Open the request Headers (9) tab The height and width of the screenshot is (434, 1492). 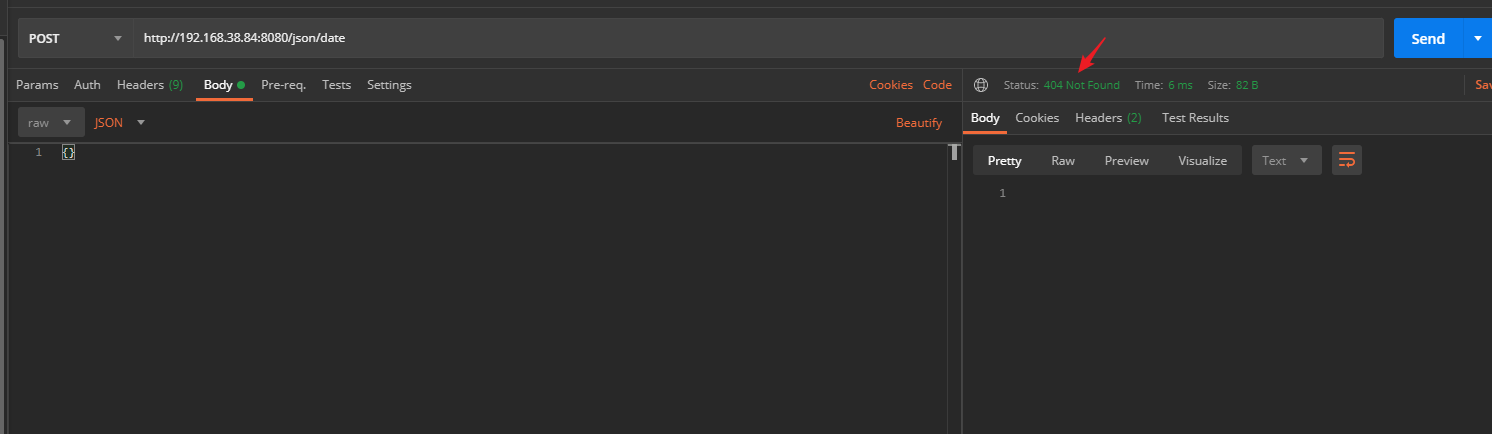pos(150,85)
